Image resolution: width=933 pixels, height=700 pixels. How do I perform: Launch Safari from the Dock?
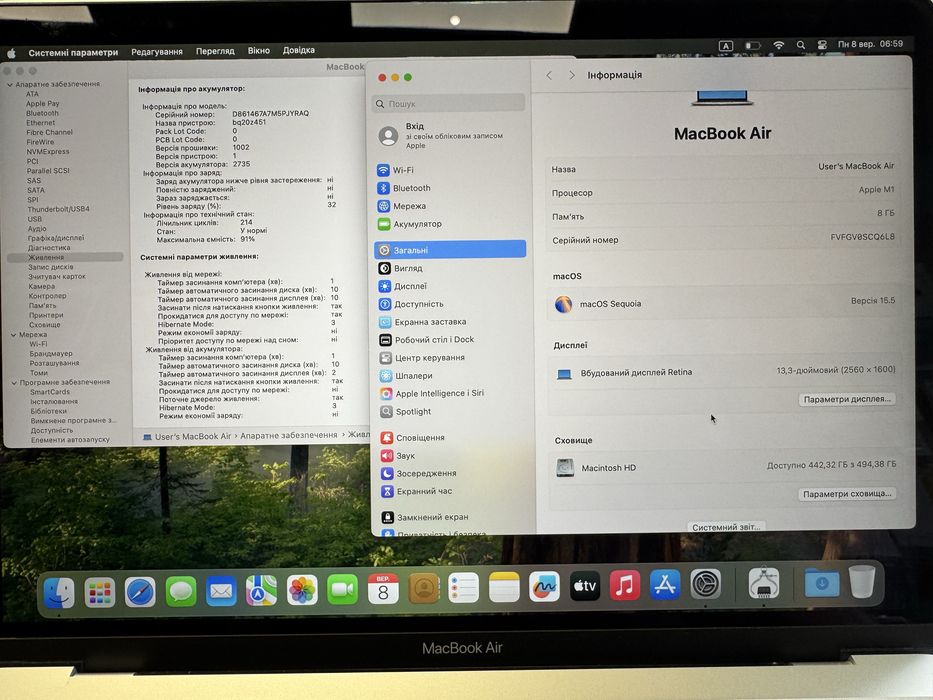point(140,592)
